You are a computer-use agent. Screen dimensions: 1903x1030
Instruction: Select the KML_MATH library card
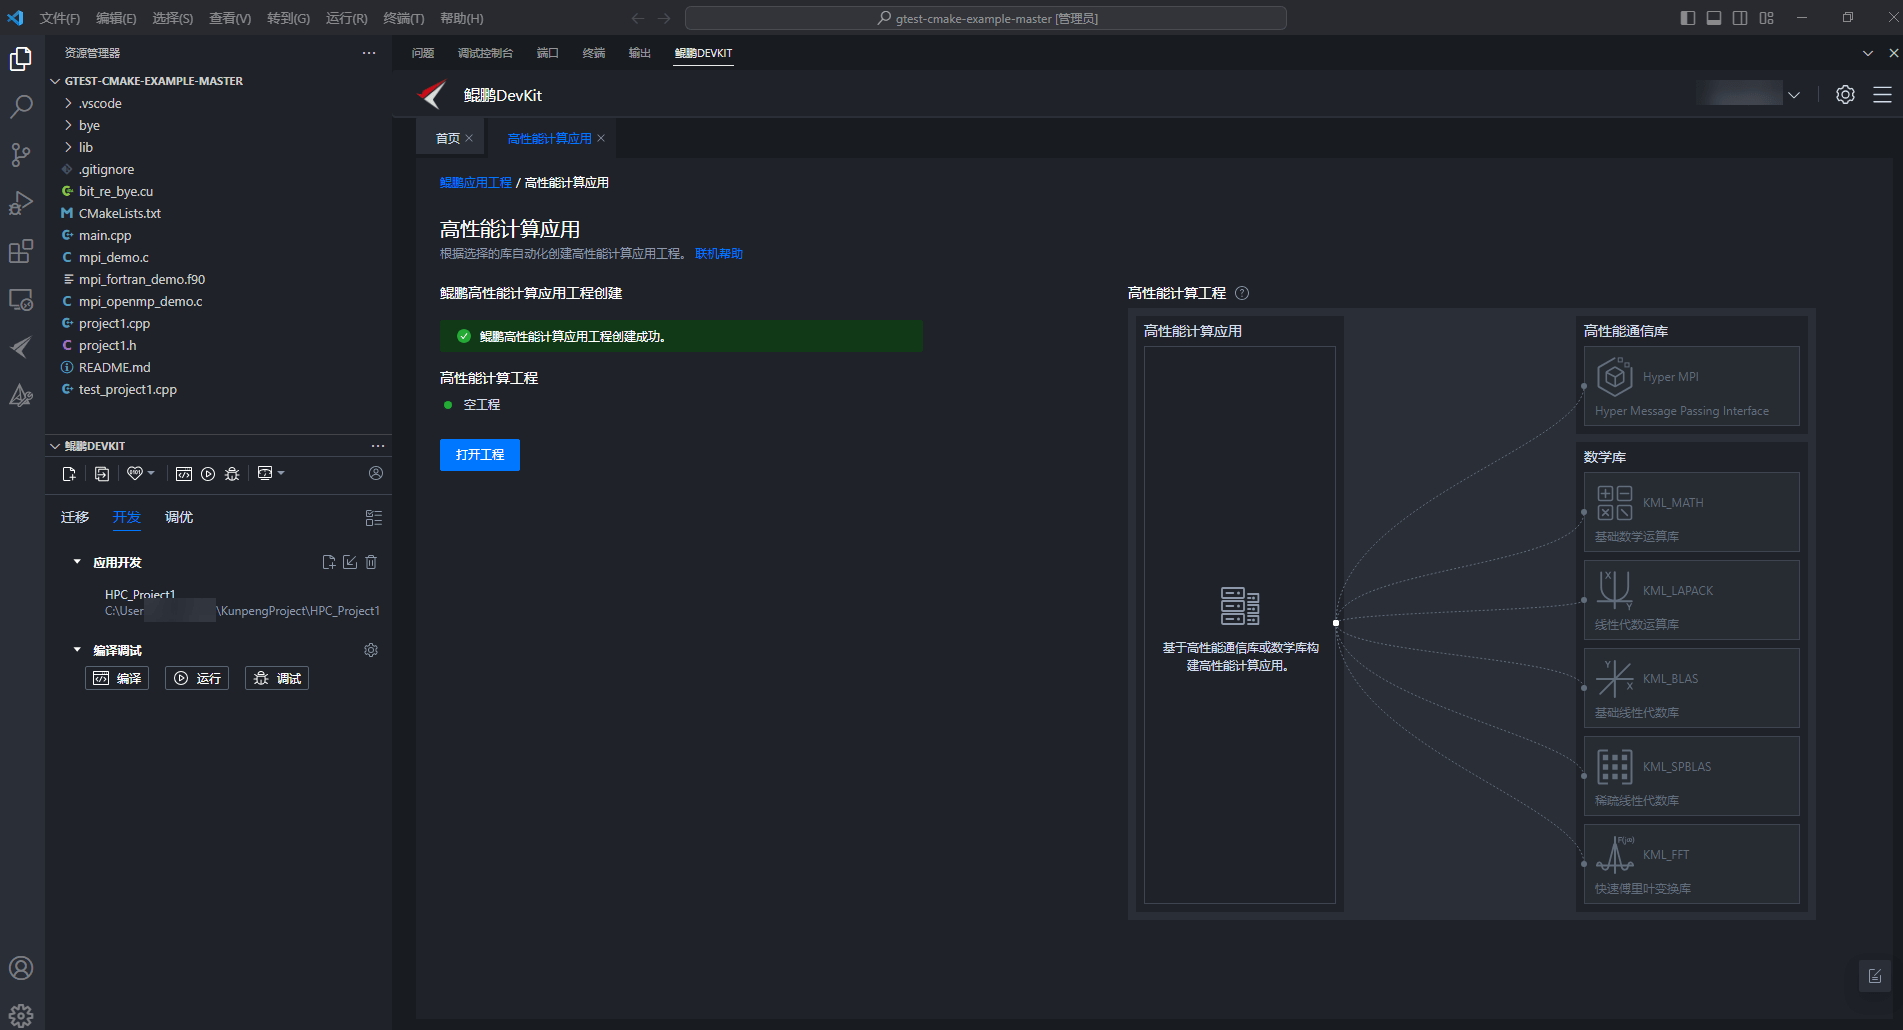point(1692,512)
